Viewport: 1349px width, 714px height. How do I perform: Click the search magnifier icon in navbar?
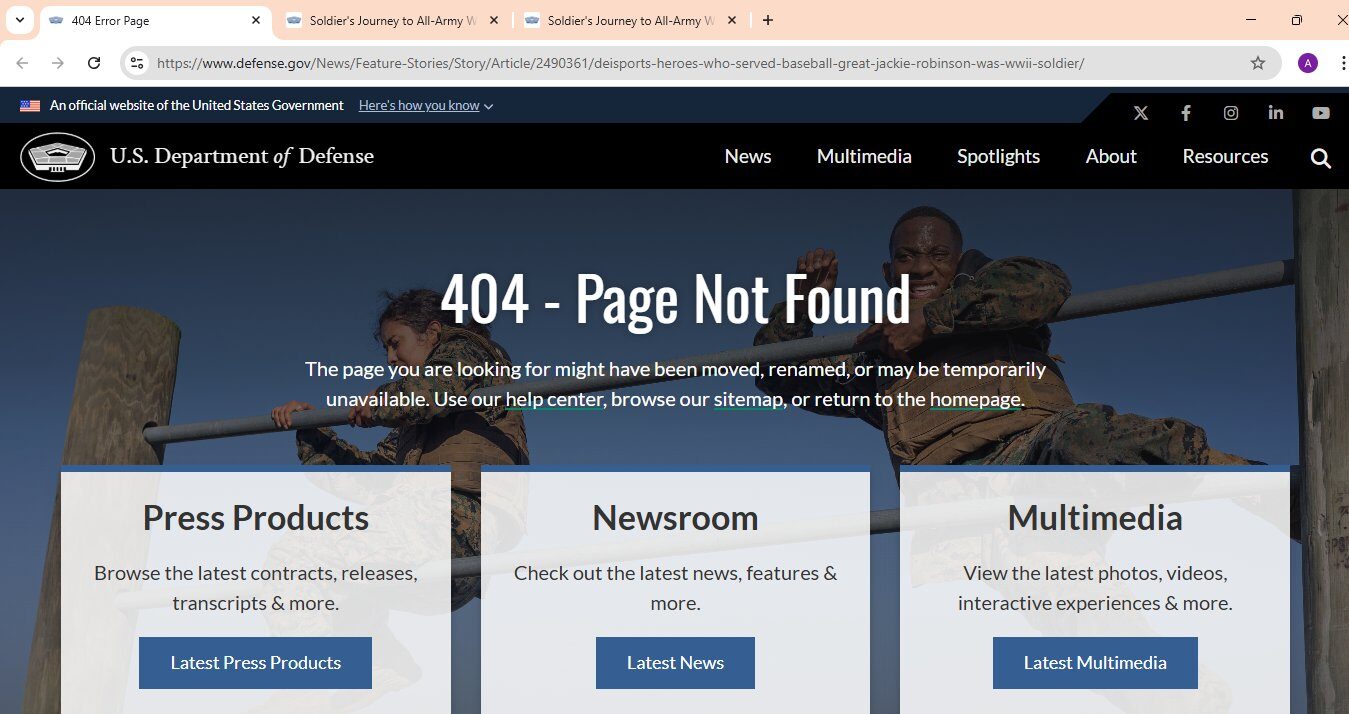click(x=1321, y=158)
